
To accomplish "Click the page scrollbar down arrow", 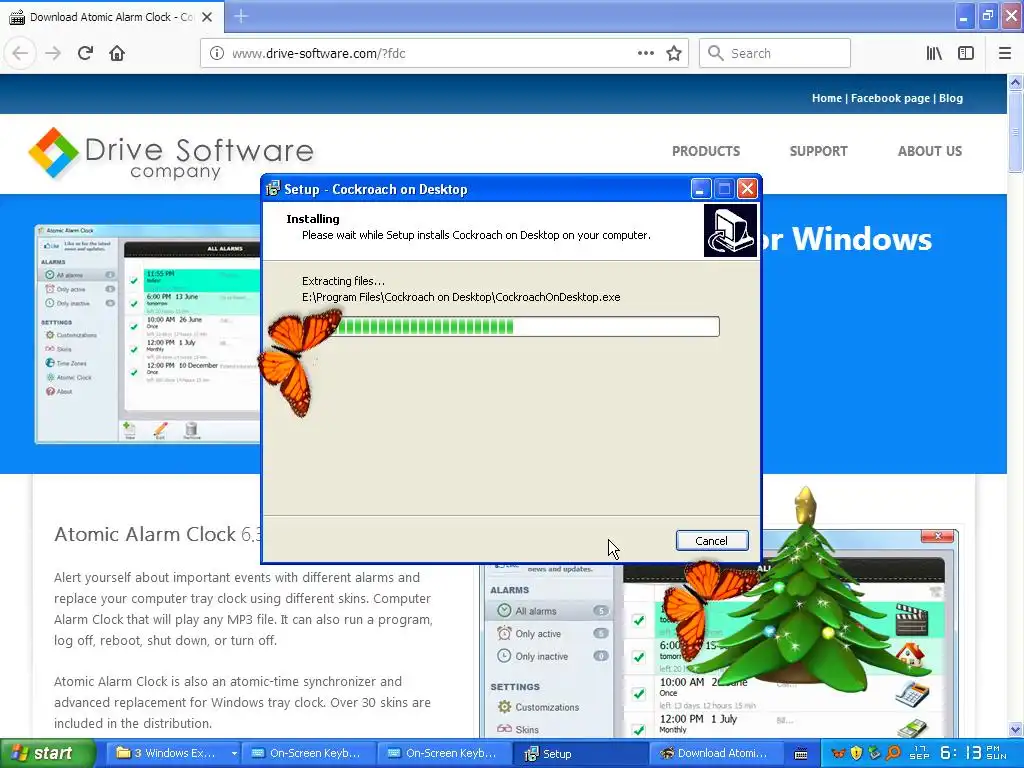I will pyautogui.click(x=1016, y=729).
